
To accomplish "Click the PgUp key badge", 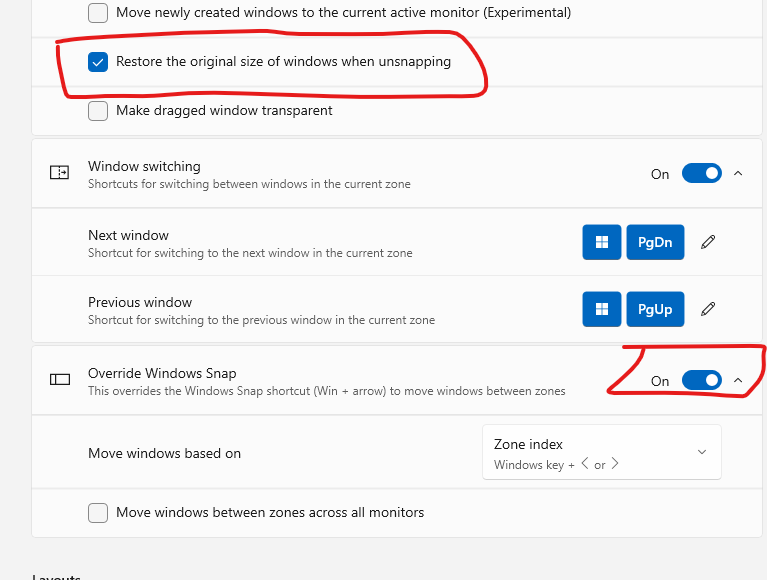I will 655,309.
